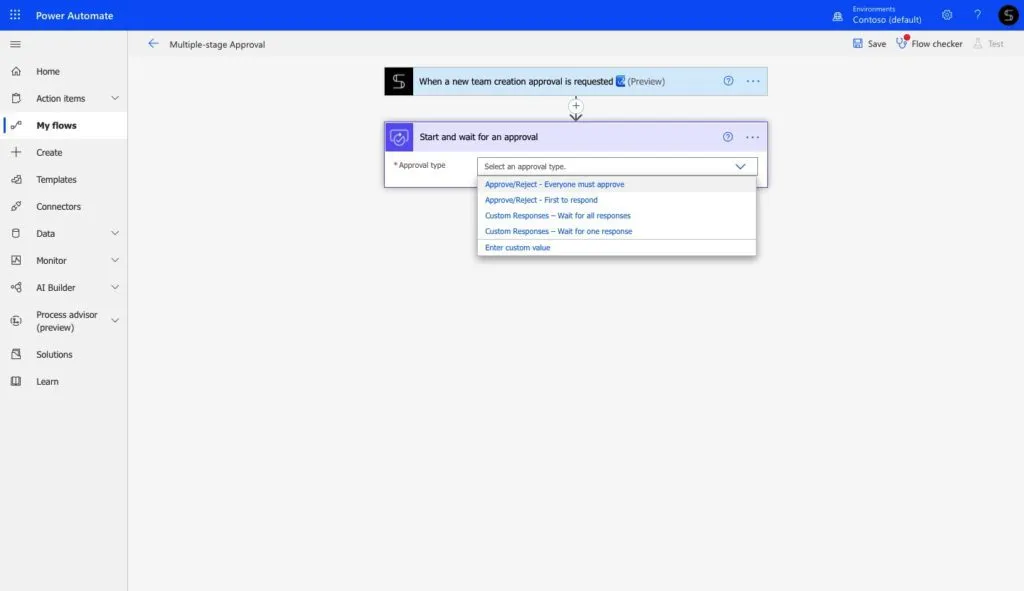Click the Start and wait for an approval title

[x=479, y=136]
